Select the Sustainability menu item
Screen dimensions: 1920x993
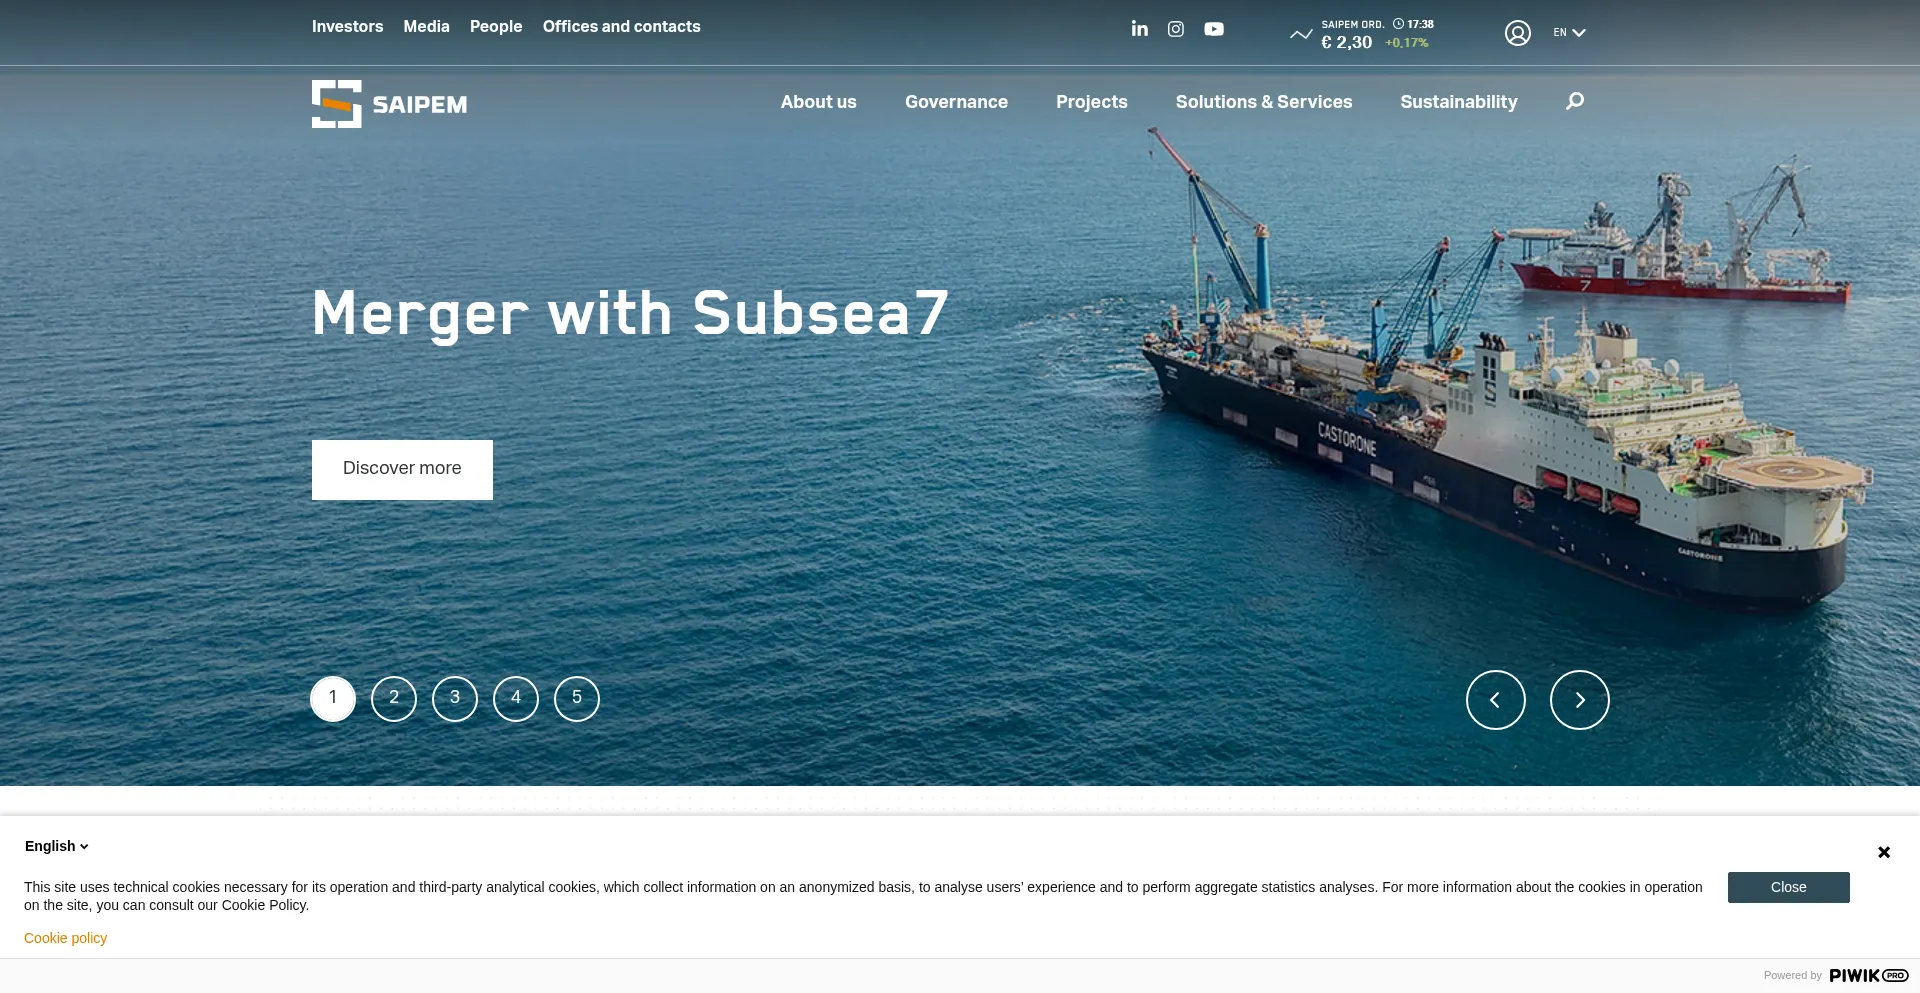point(1458,102)
